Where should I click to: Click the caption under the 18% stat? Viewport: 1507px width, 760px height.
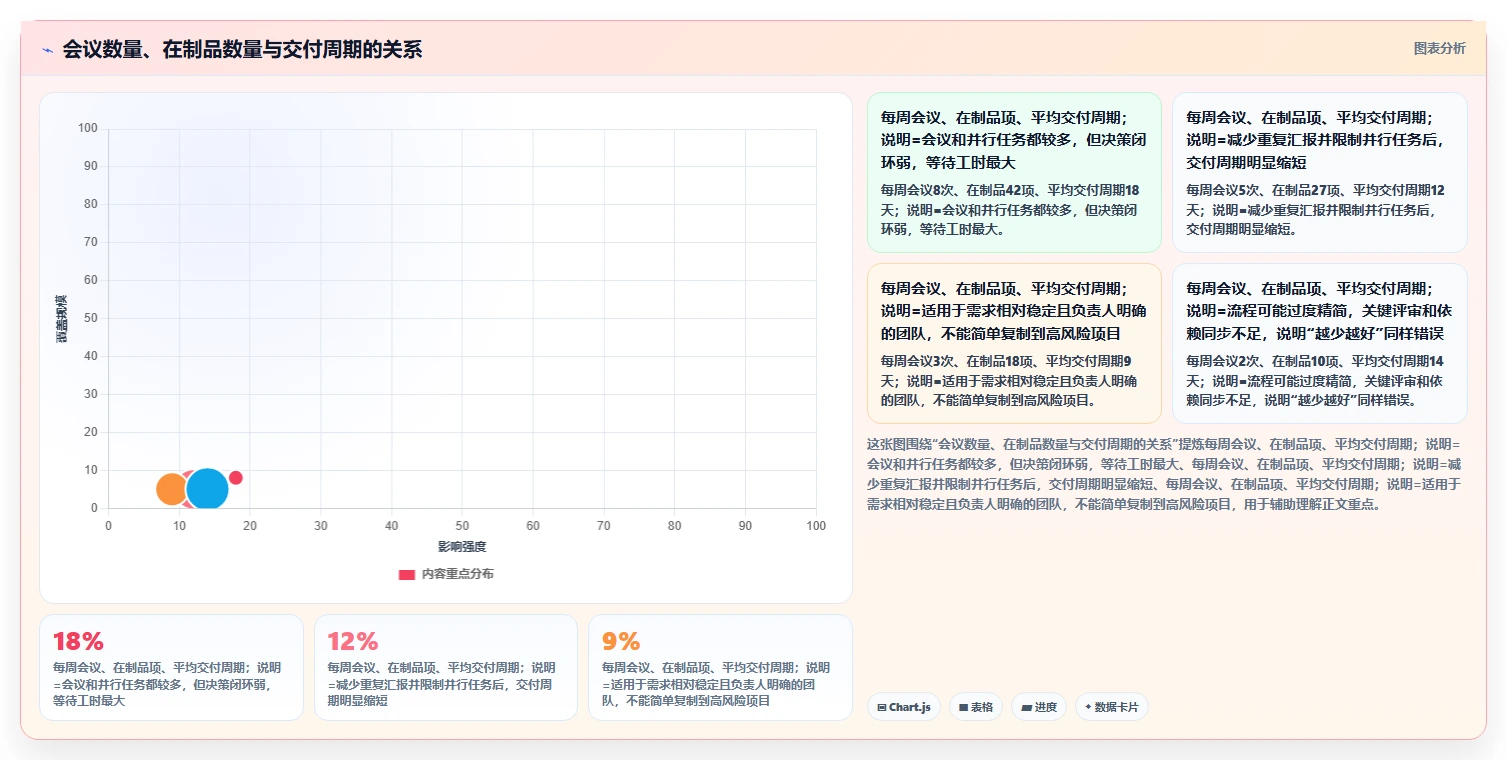(168, 684)
